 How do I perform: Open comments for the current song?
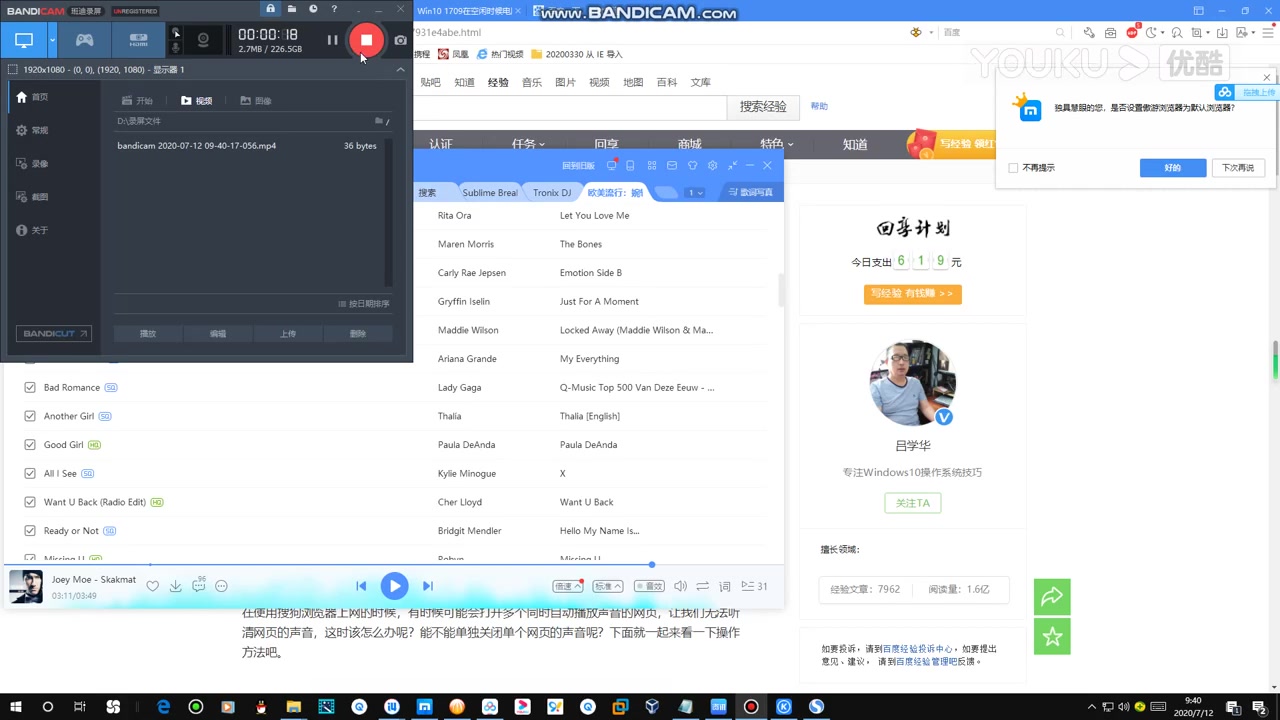[x=199, y=585]
